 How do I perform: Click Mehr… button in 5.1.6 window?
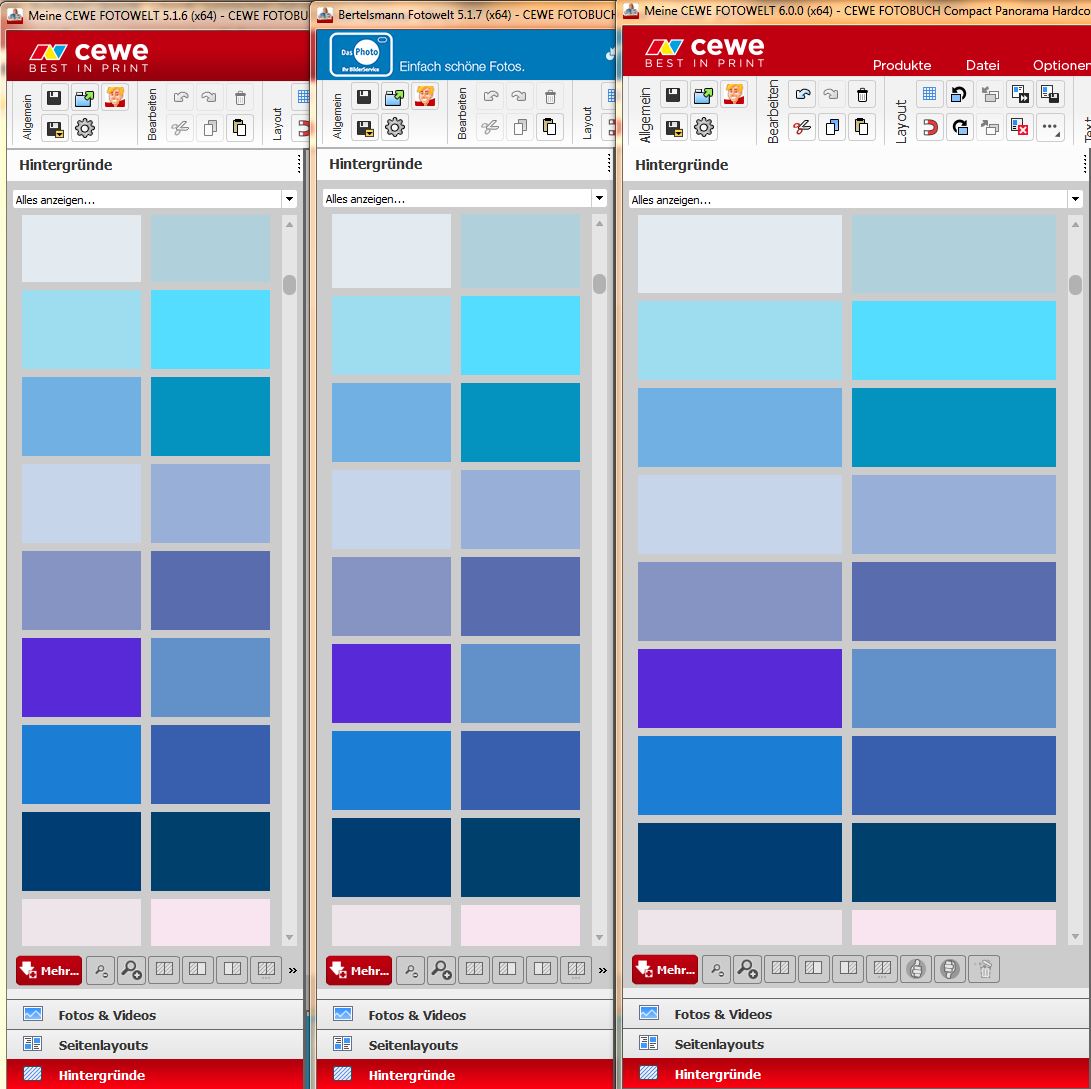49,970
